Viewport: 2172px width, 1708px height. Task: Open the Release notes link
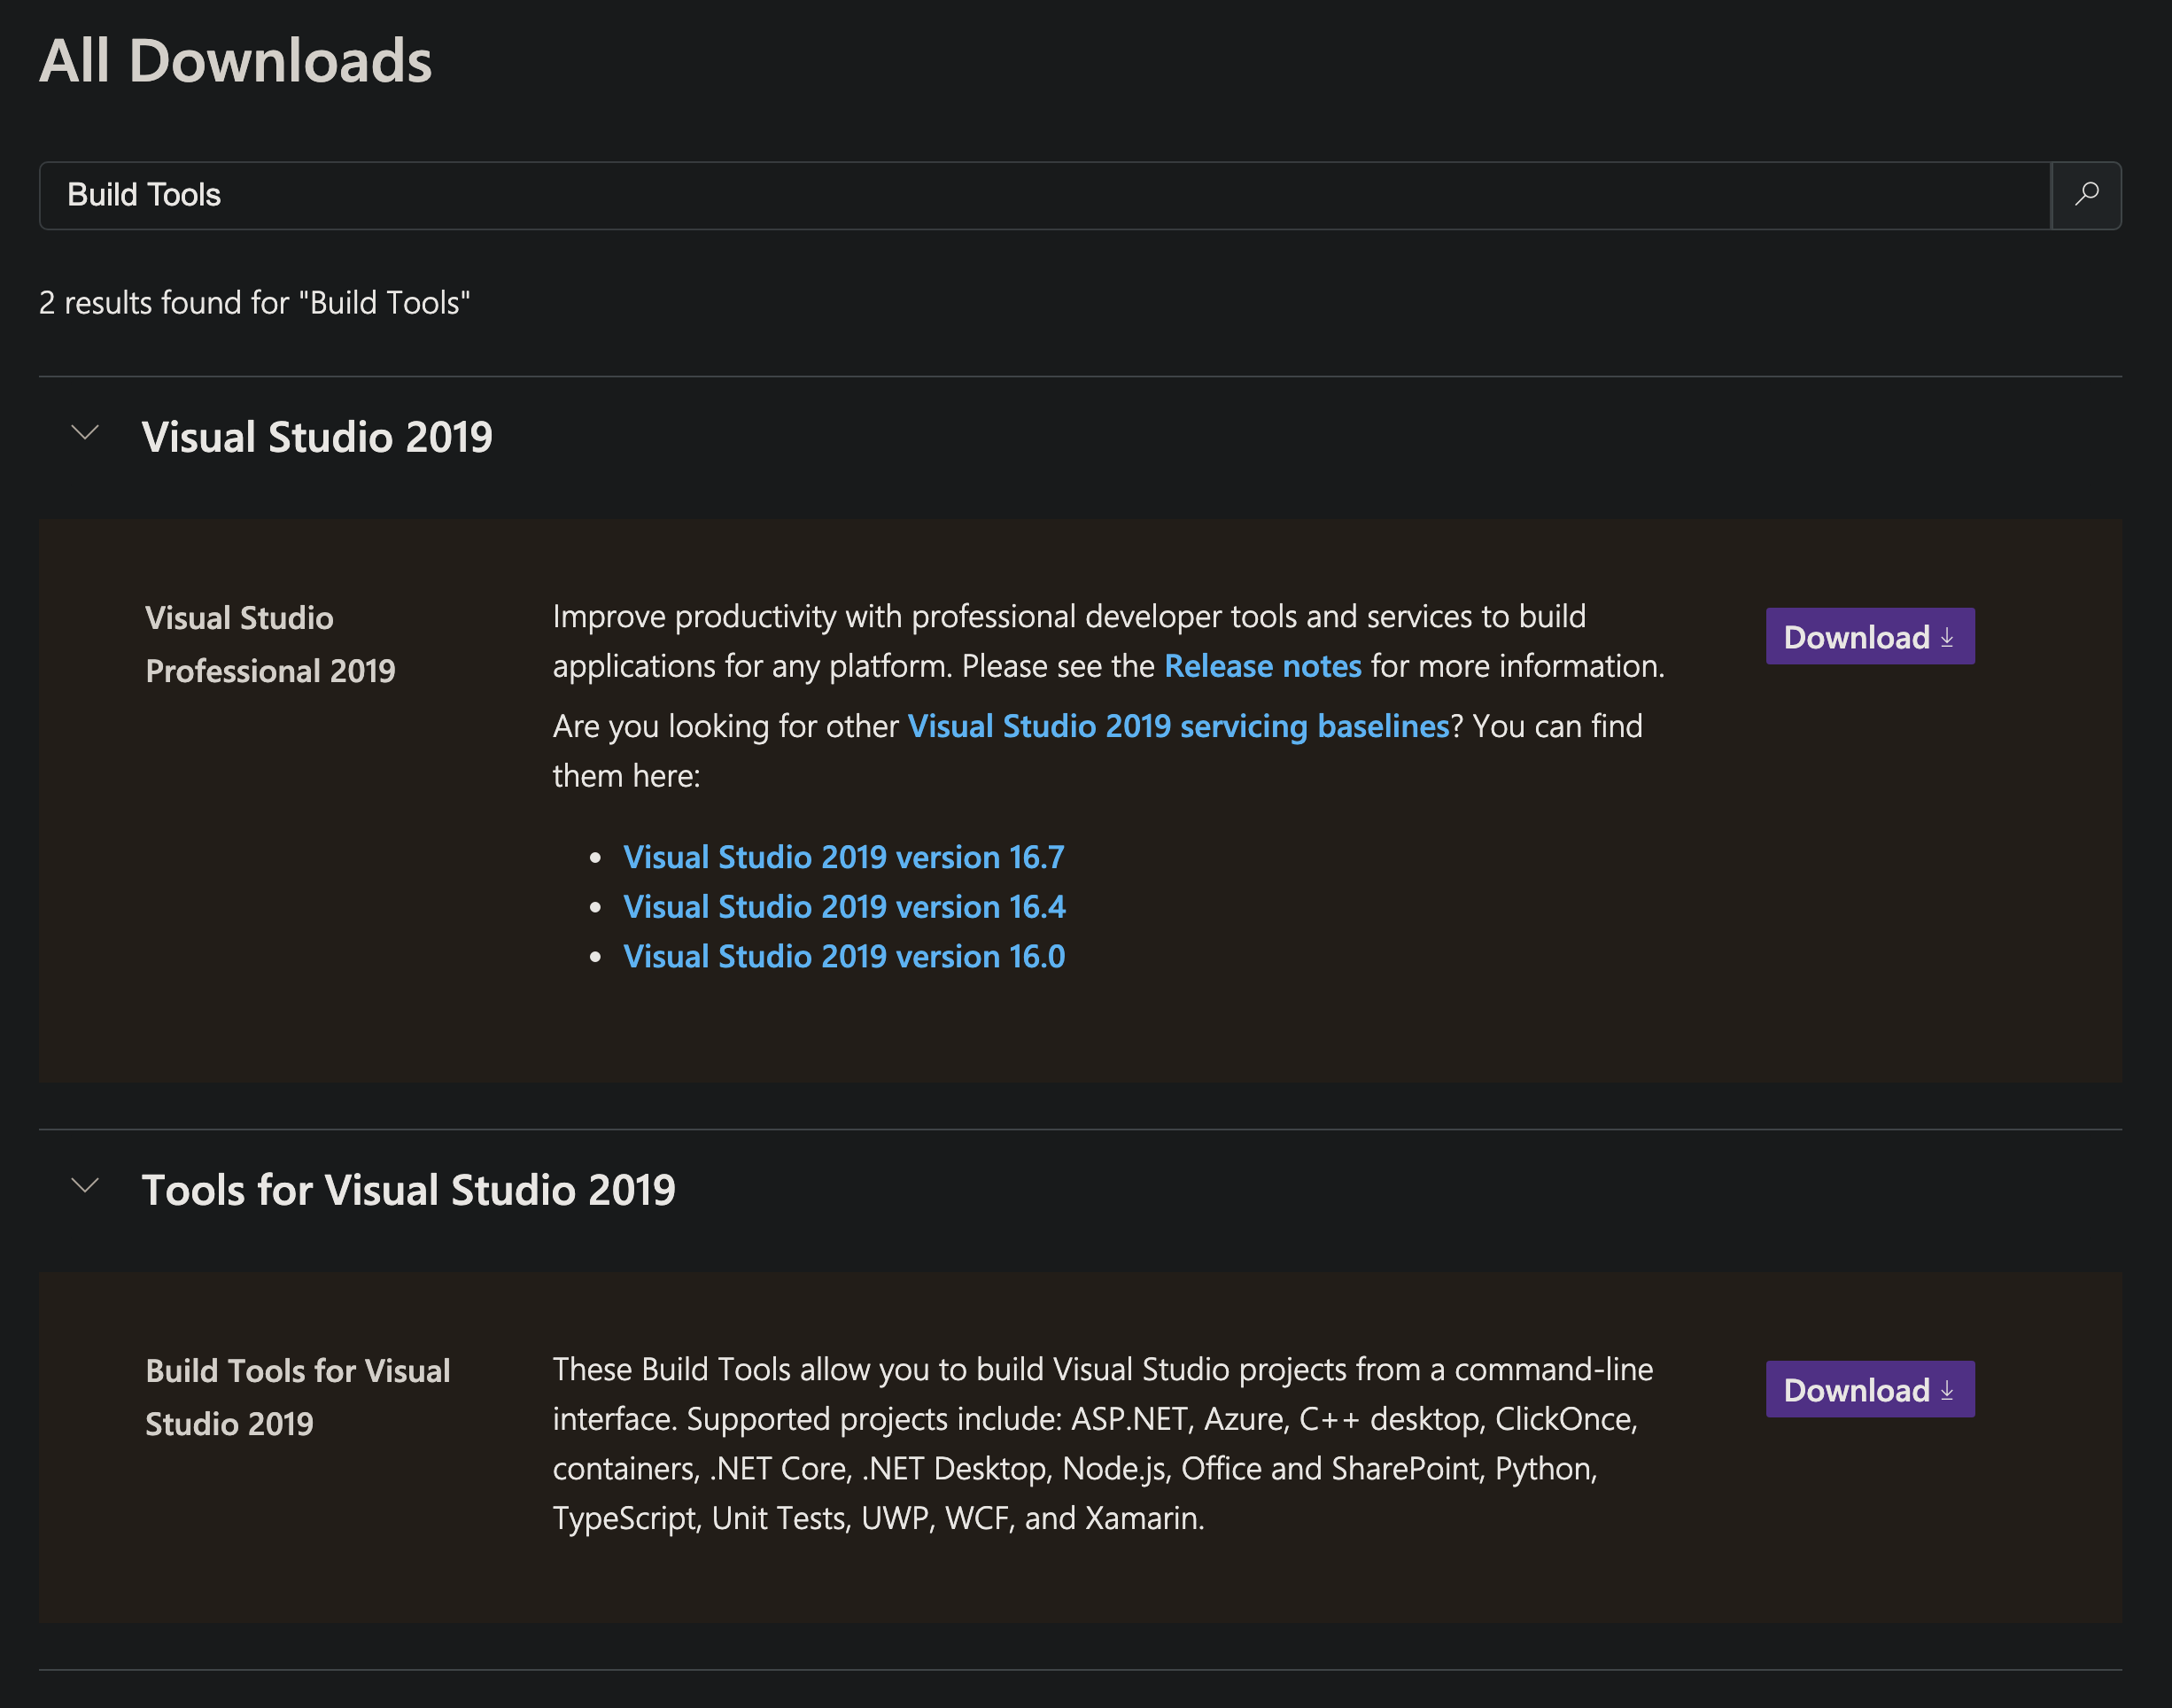(1261, 666)
